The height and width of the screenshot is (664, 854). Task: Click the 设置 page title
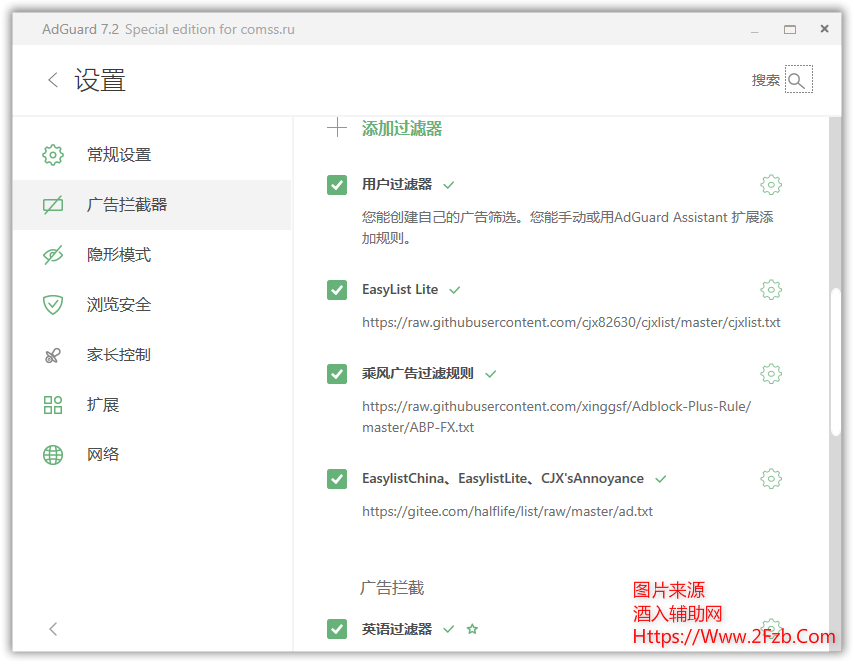coord(100,80)
